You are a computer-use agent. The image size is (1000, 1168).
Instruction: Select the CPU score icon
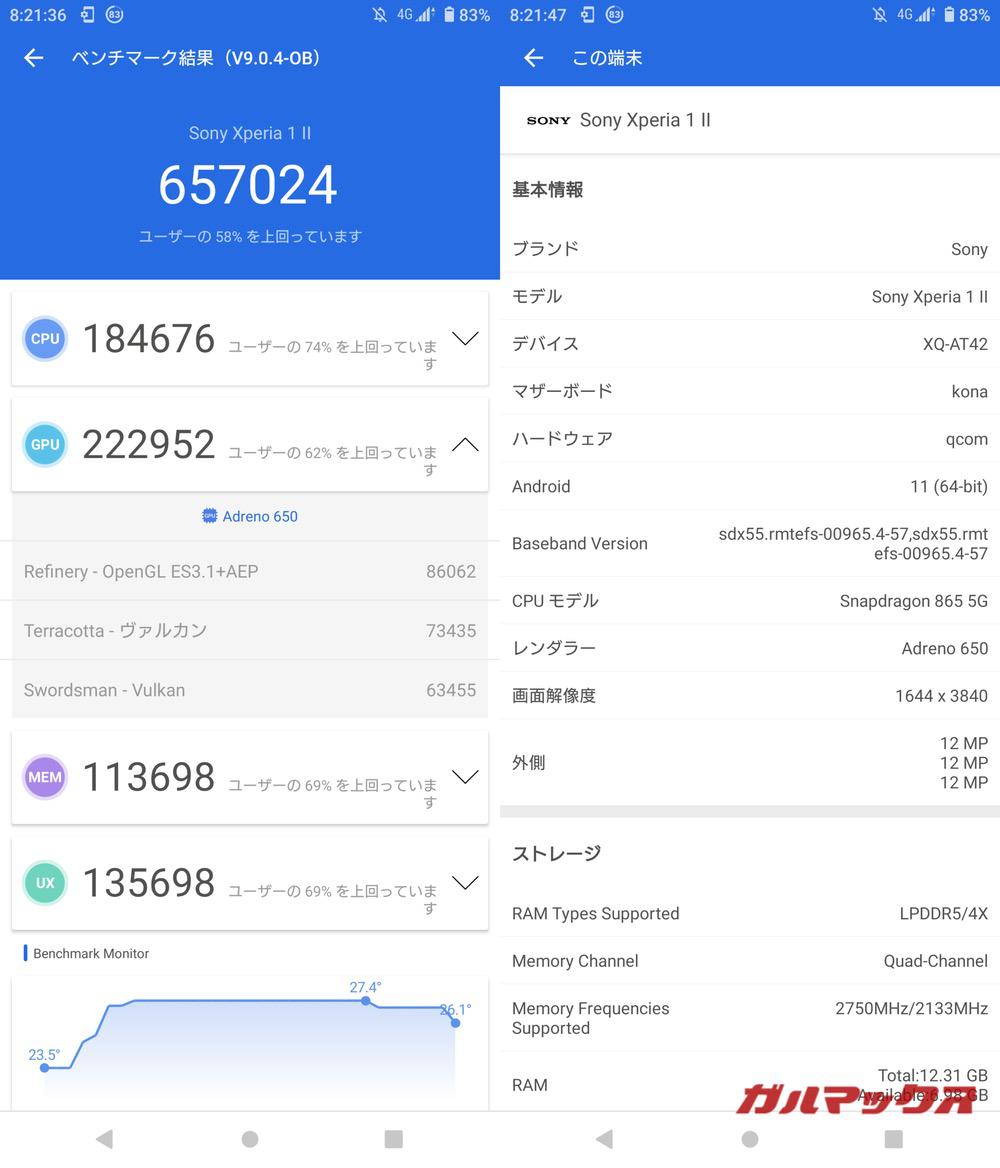44,338
